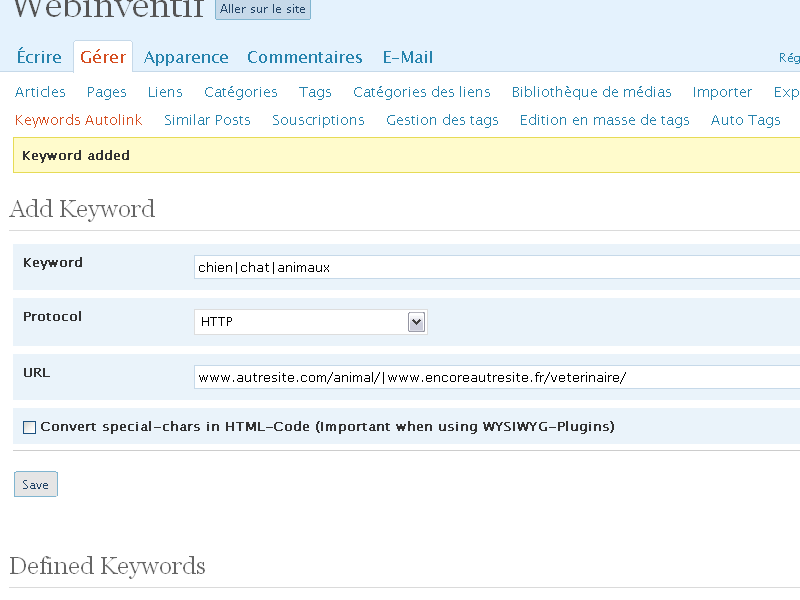The width and height of the screenshot is (800, 600).
Task: Save the new keyword
Action: click(35, 484)
